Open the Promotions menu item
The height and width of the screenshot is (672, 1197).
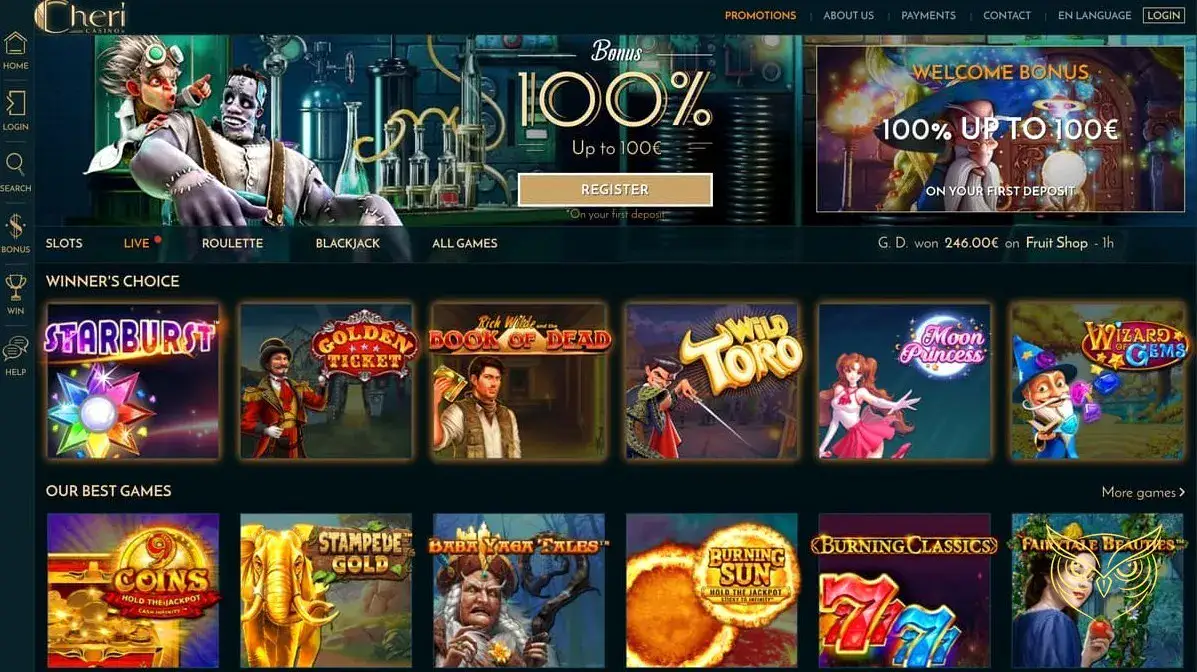(760, 15)
